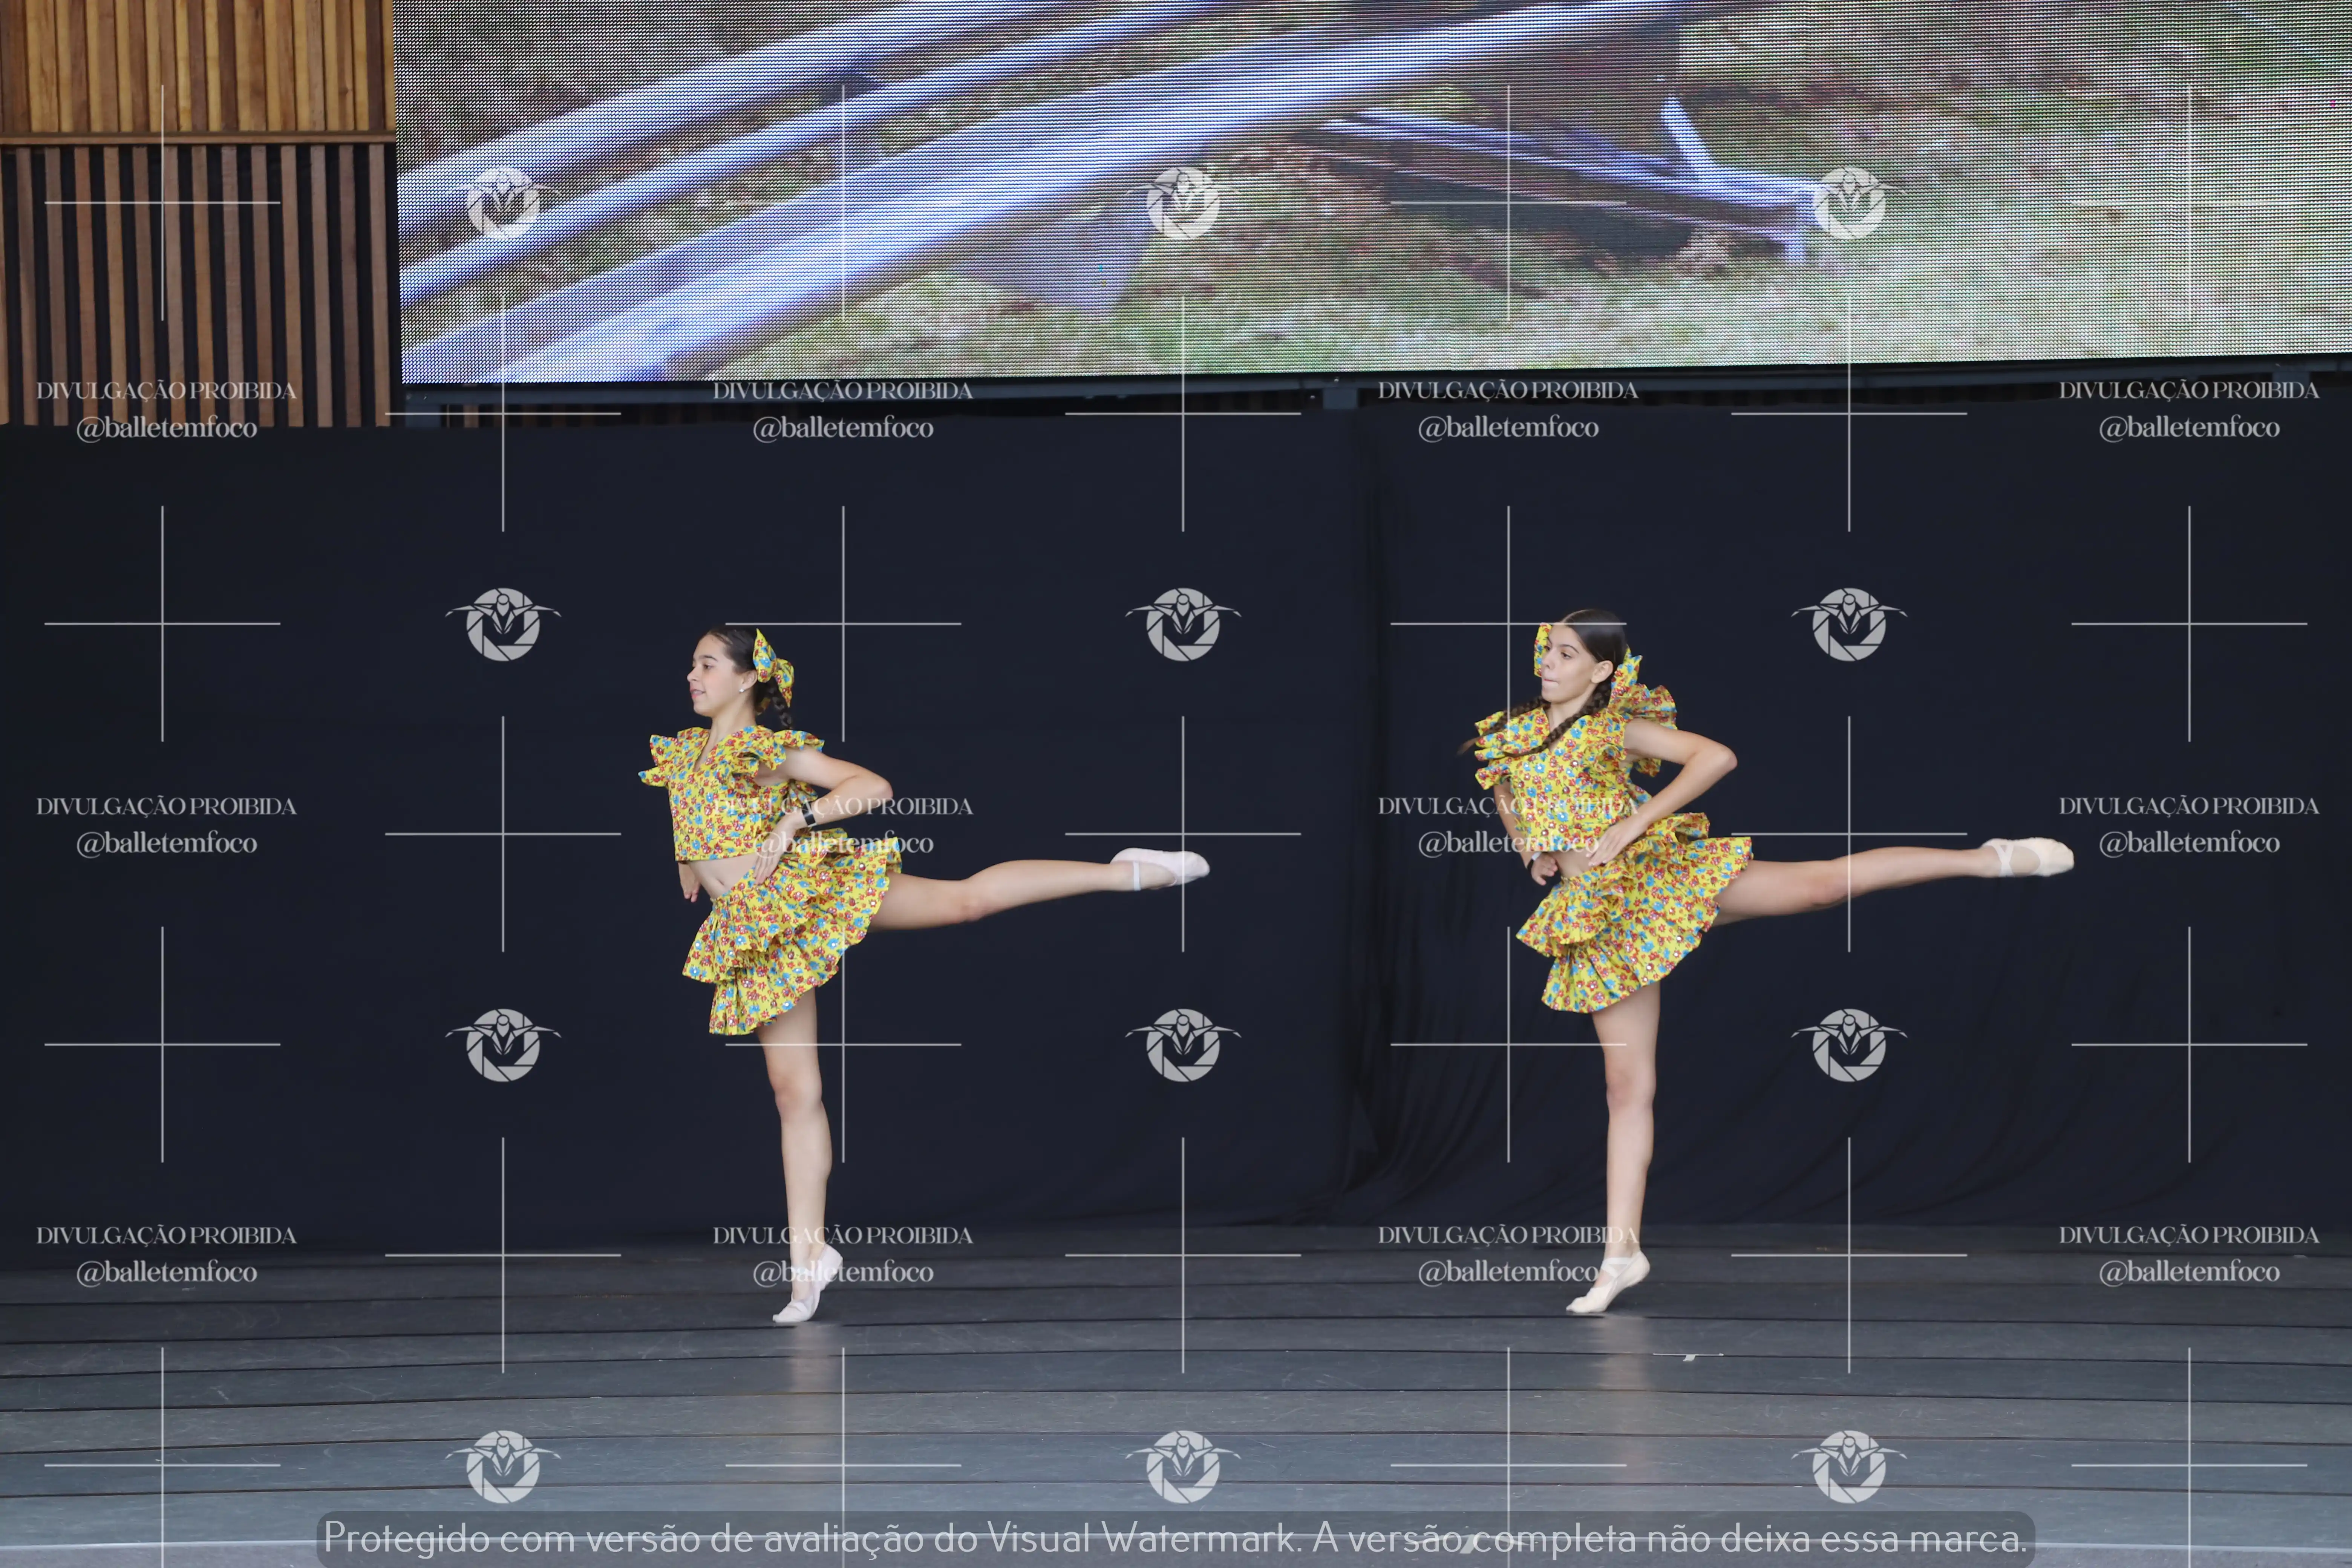Click the bottom-center camera logo on the stage floor

tap(1183, 1466)
